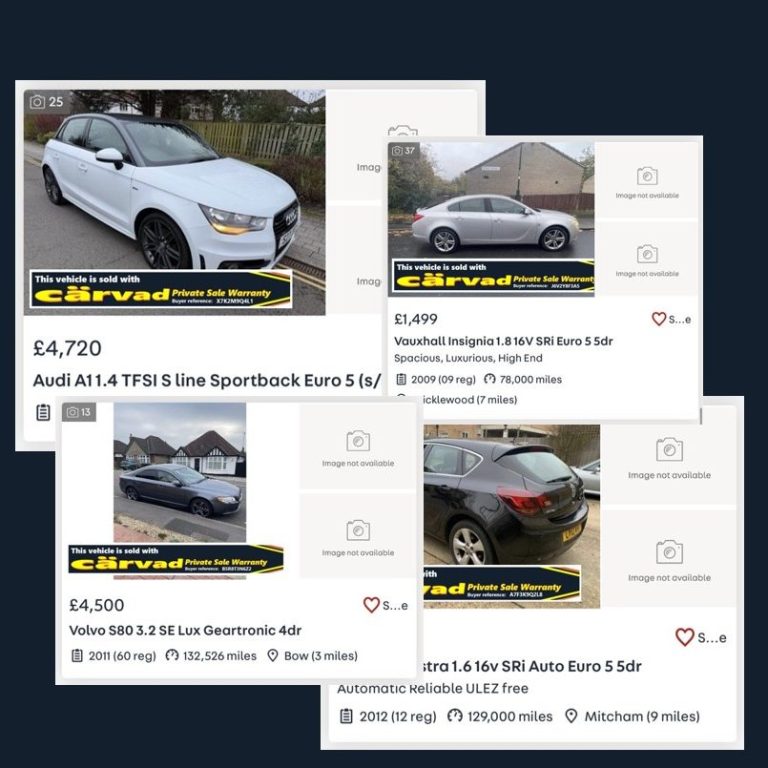Click the location pin icon beside Mitcham
This screenshot has width=768, height=768.
[571, 716]
